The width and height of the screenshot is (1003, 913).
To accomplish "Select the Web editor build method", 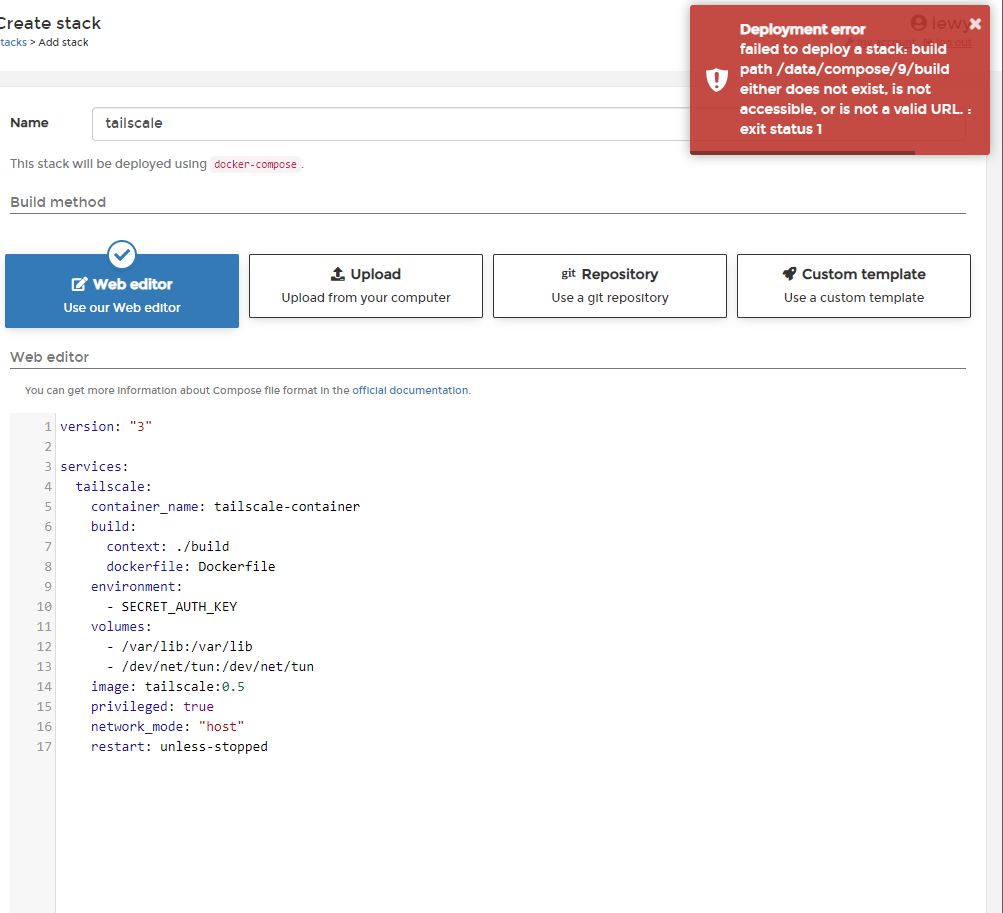I will point(122,291).
